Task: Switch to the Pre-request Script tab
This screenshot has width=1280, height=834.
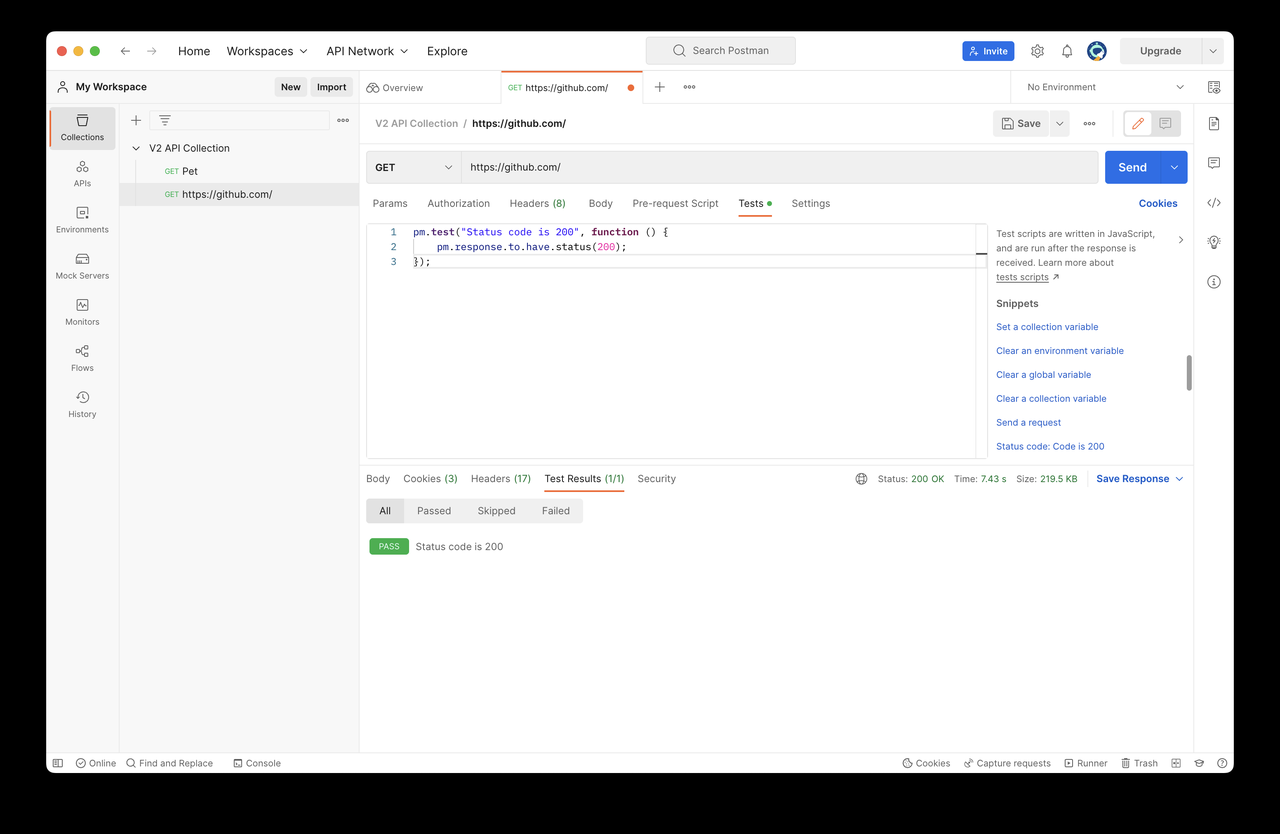Action: point(675,203)
